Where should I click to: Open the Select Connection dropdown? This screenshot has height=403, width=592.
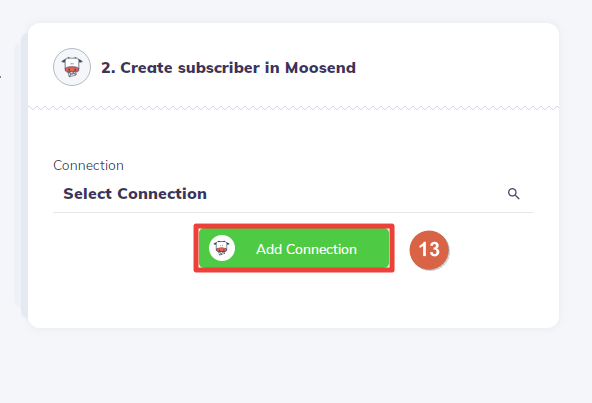click(x=293, y=194)
